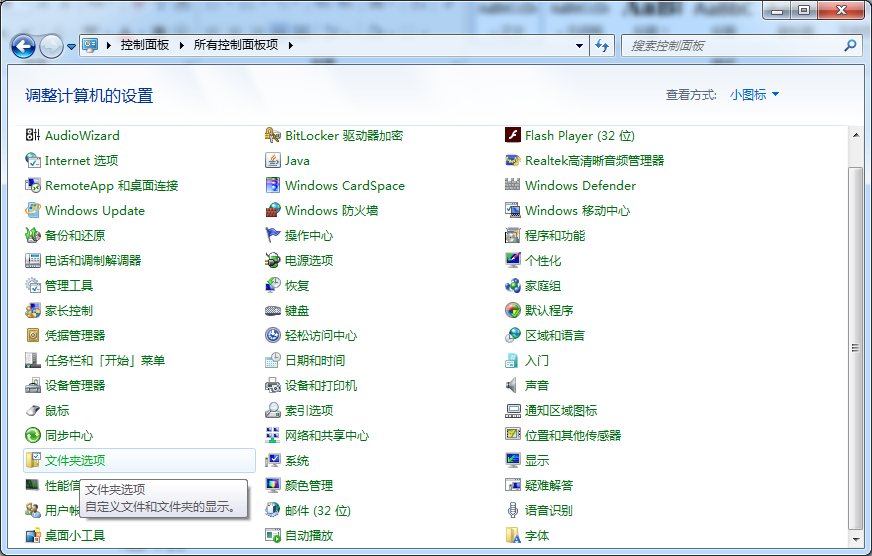Image resolution: width=872 pixels, height=556 pixels.
Task: Open the Windows CardSpace link
Action: [x=345, y=186]
